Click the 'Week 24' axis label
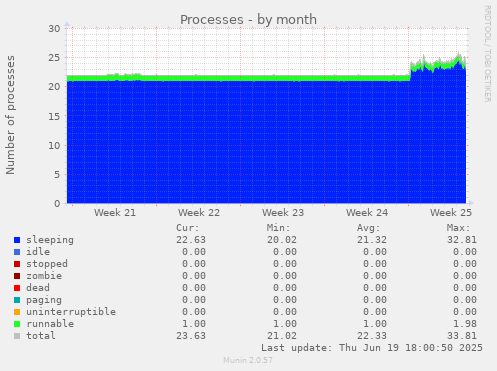Viewport: 497px width, 371px height. 367,213
